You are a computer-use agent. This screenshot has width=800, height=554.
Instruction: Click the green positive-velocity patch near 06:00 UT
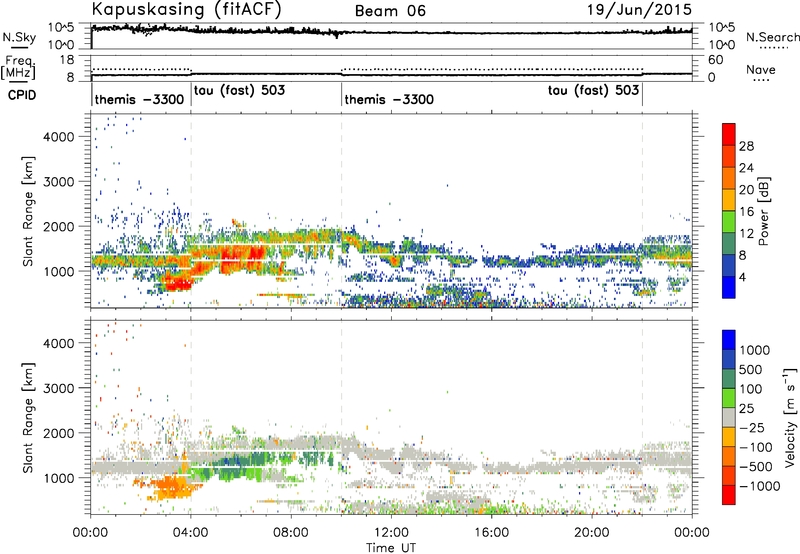[234, 467]
